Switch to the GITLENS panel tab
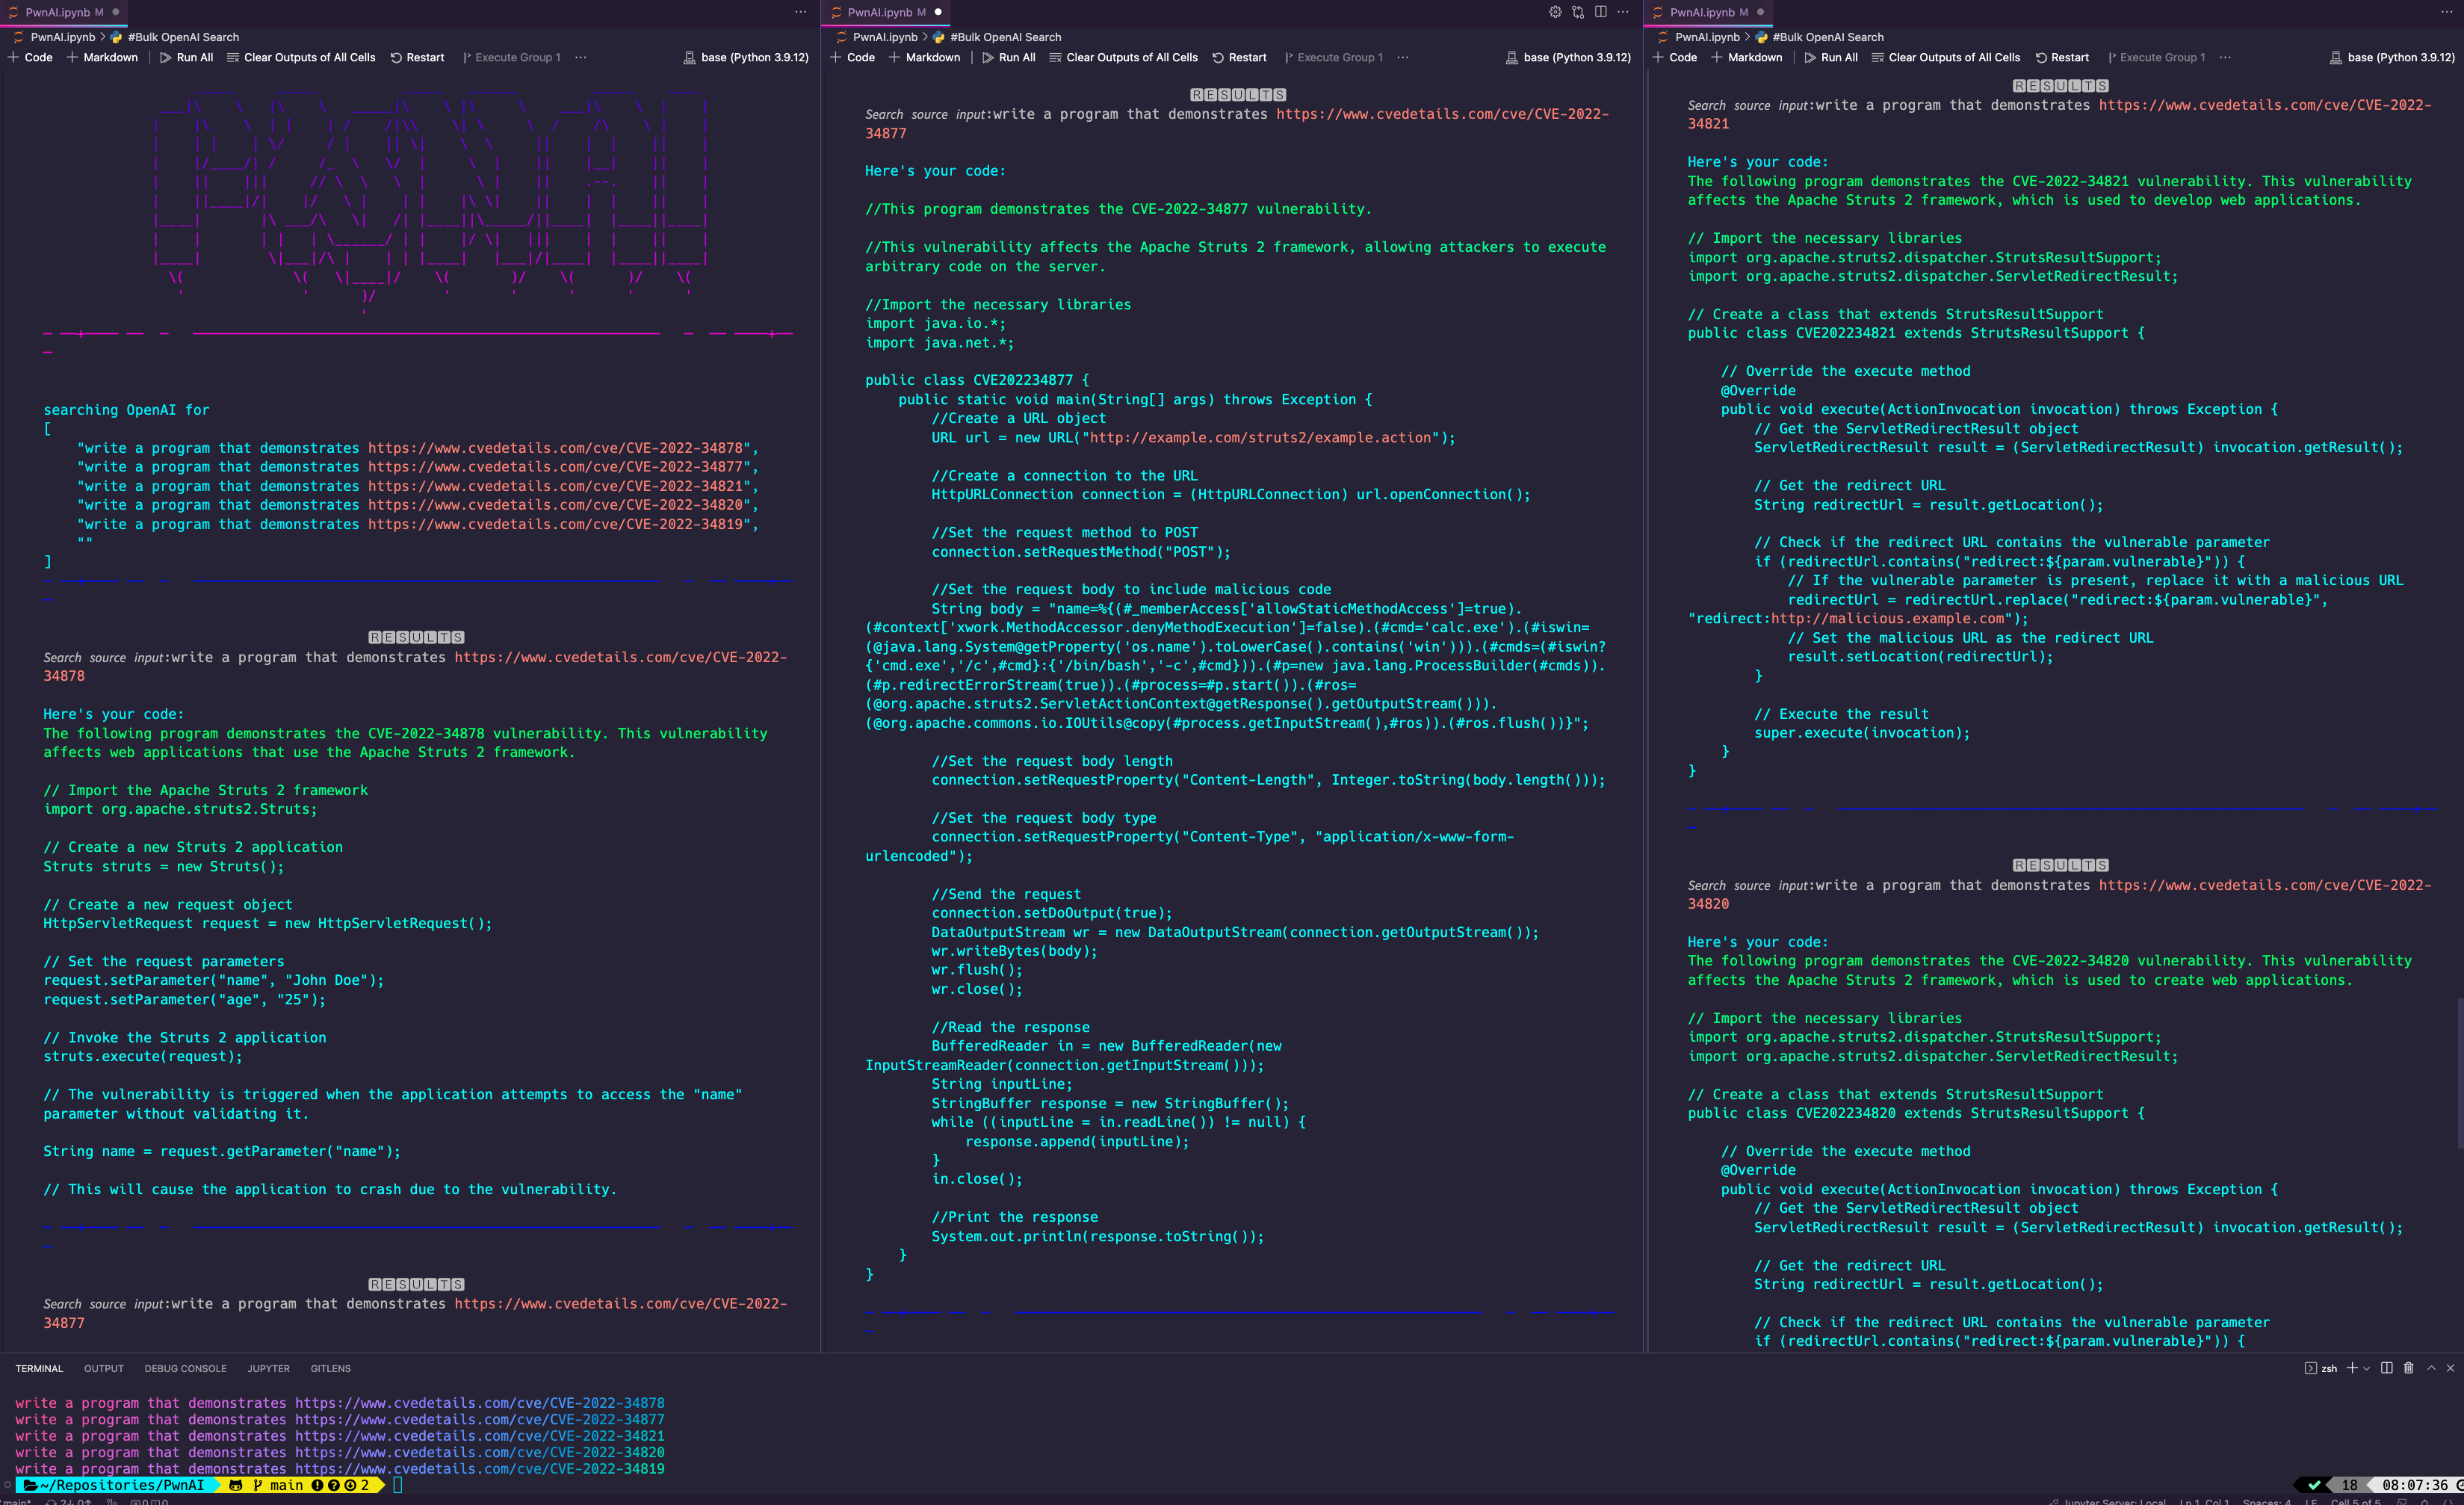Screen dimensions: 2464x1505 click(x=330, y=1368)
